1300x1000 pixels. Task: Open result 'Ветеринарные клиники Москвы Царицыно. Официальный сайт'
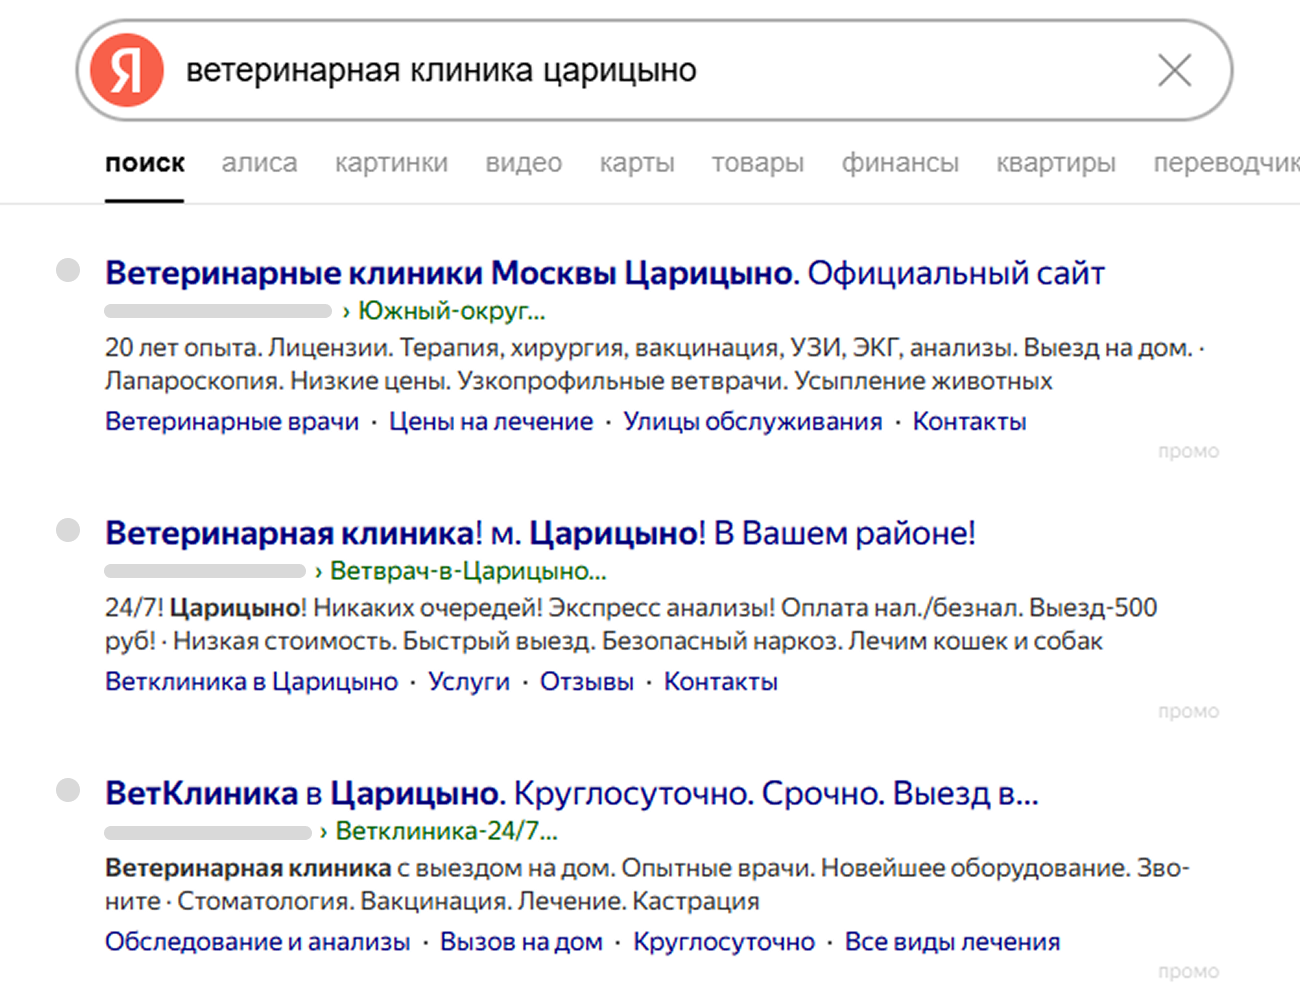click(605, 273)
